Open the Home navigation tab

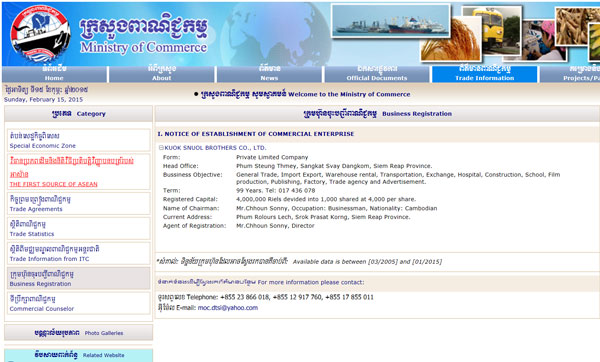click(x=54, y=73)
